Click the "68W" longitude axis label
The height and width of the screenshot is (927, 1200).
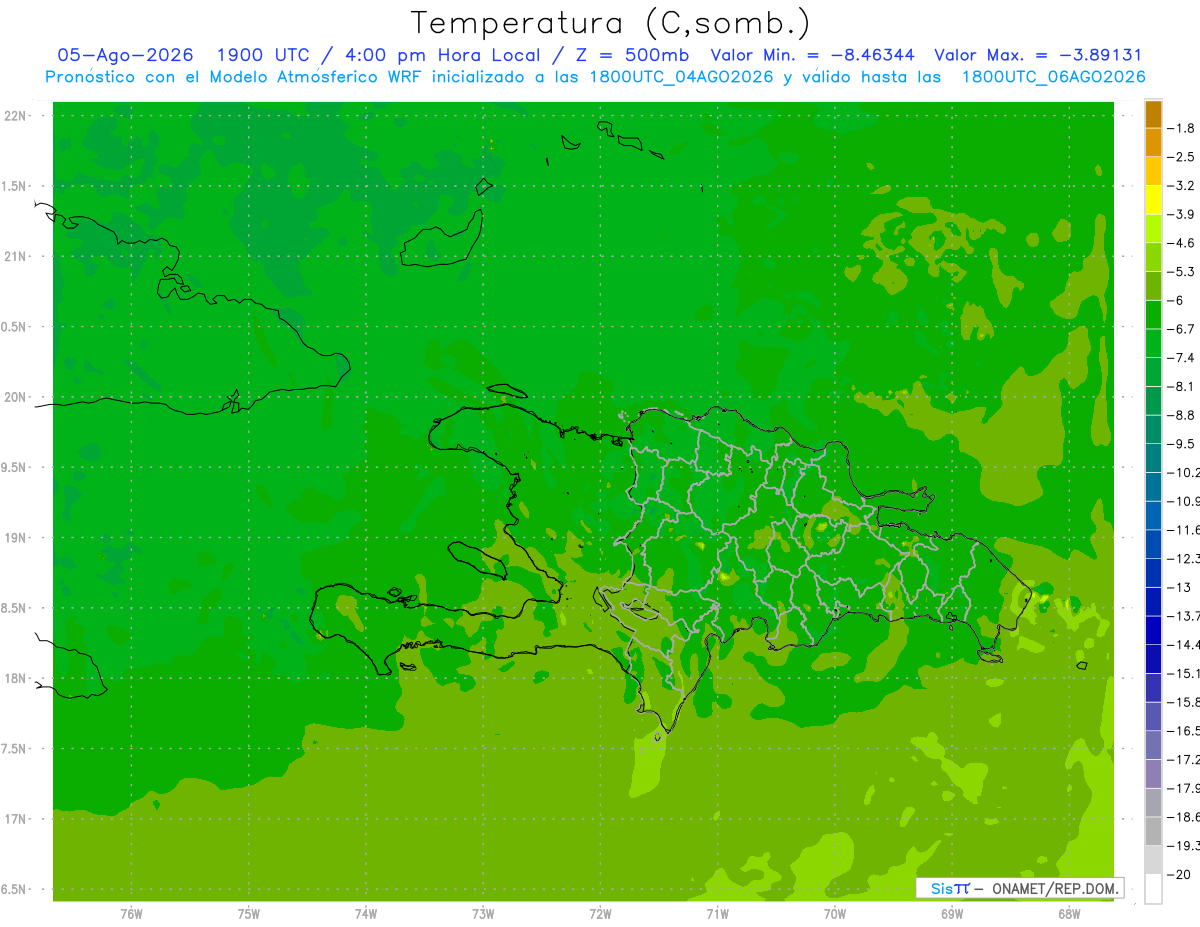1069,913
